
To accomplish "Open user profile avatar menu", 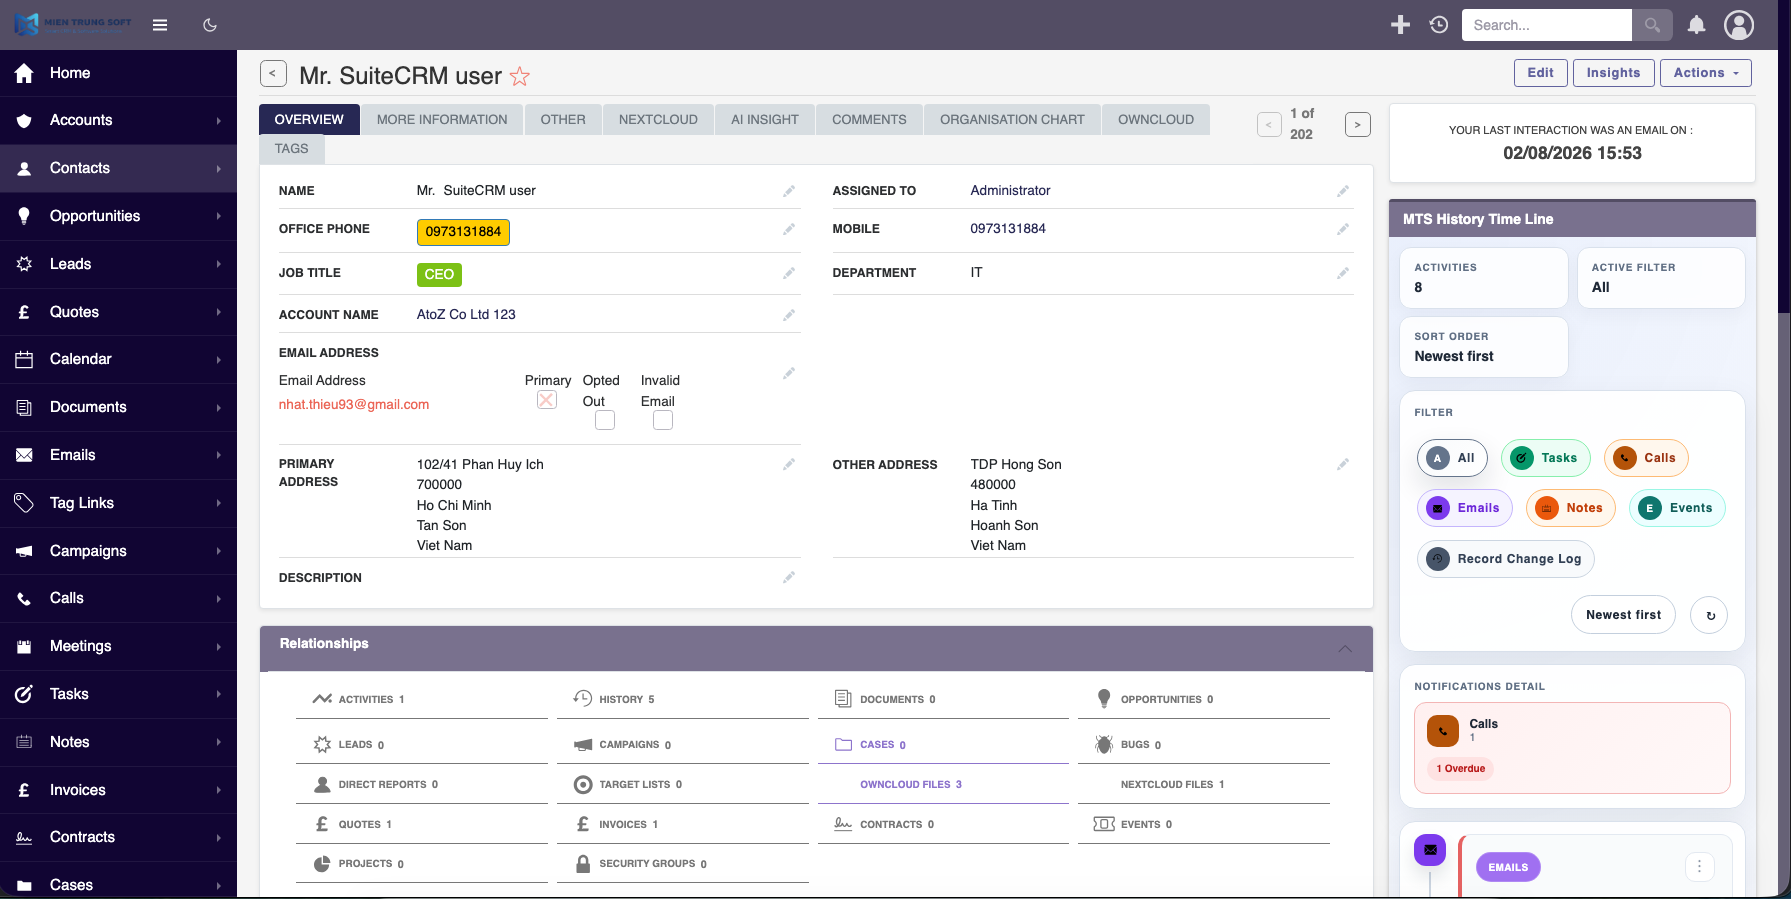I will pos(1739,25).
